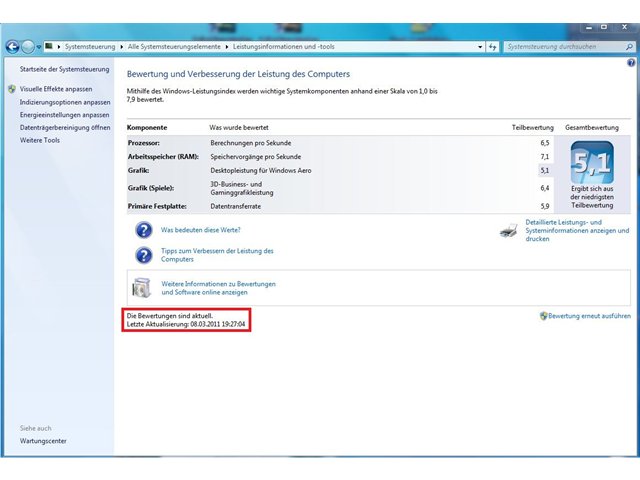Open the help question mark icon
The height and width of the screenshot is (480, 640).
coord(631,62)
